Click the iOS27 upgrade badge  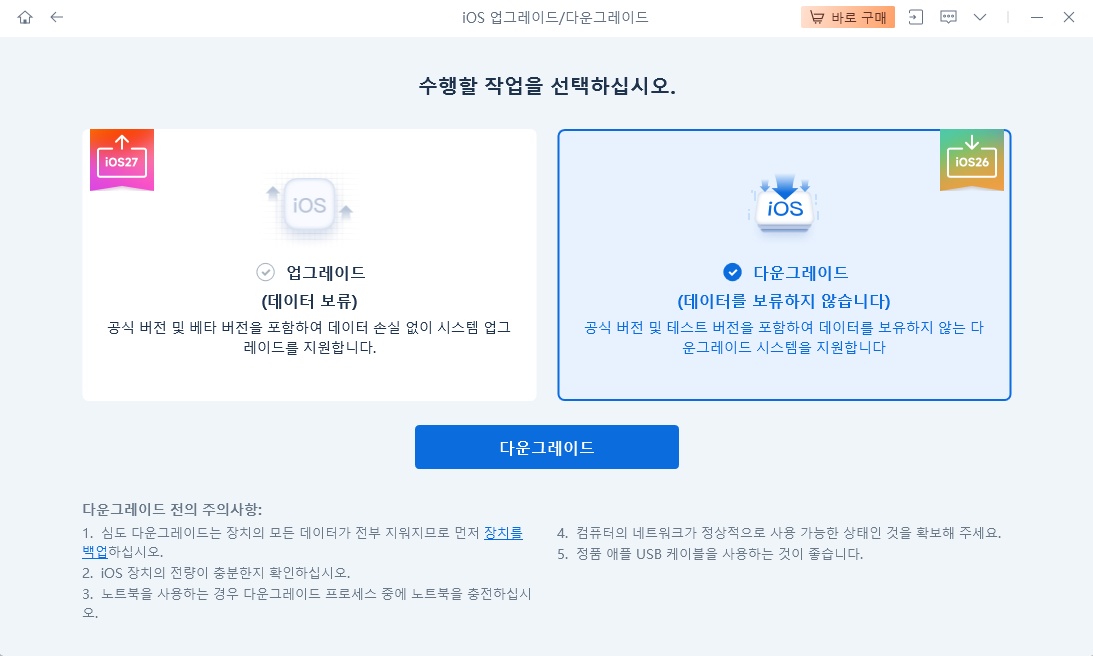pyautogui.click(x=122, y=159)
